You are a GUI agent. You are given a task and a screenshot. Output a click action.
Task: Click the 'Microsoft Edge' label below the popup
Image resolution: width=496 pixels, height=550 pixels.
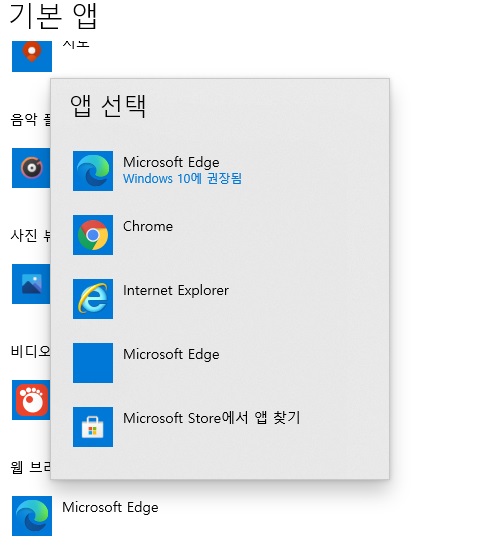click(x=110, y=508)
